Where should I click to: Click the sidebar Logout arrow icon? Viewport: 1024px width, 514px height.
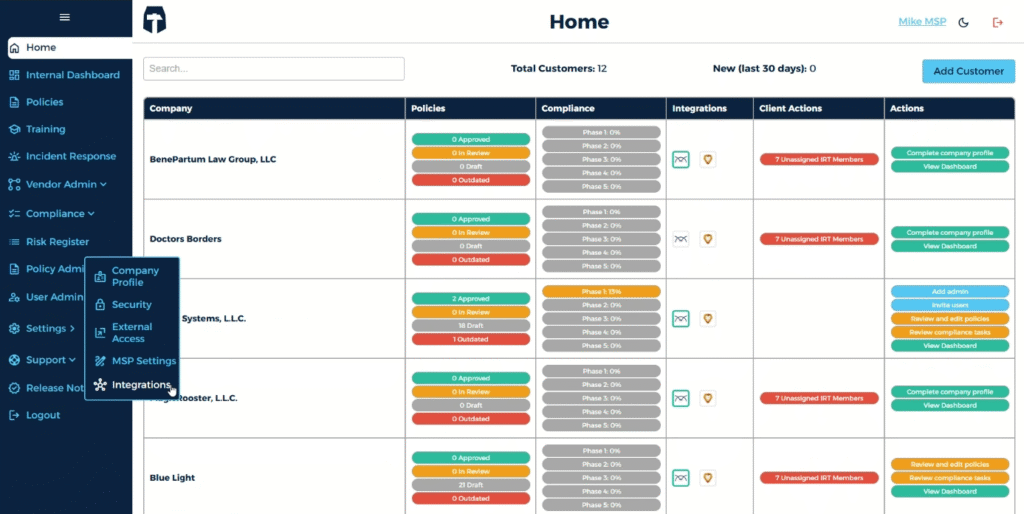pyautogui.click(x=14, y=415)
